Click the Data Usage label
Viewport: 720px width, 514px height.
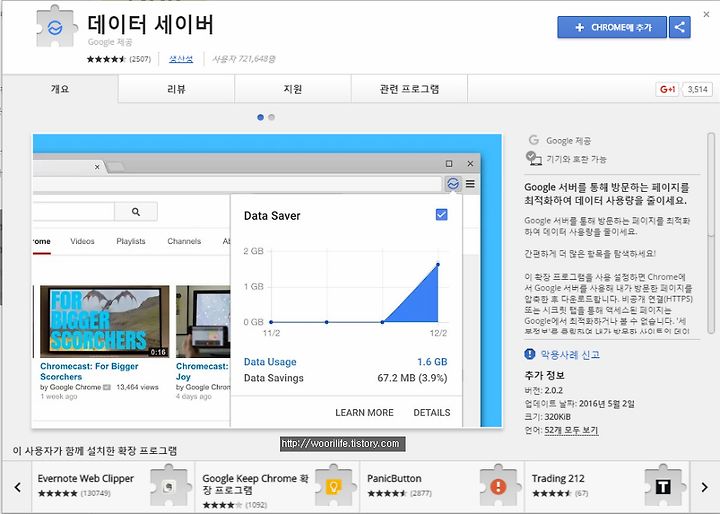270,362
